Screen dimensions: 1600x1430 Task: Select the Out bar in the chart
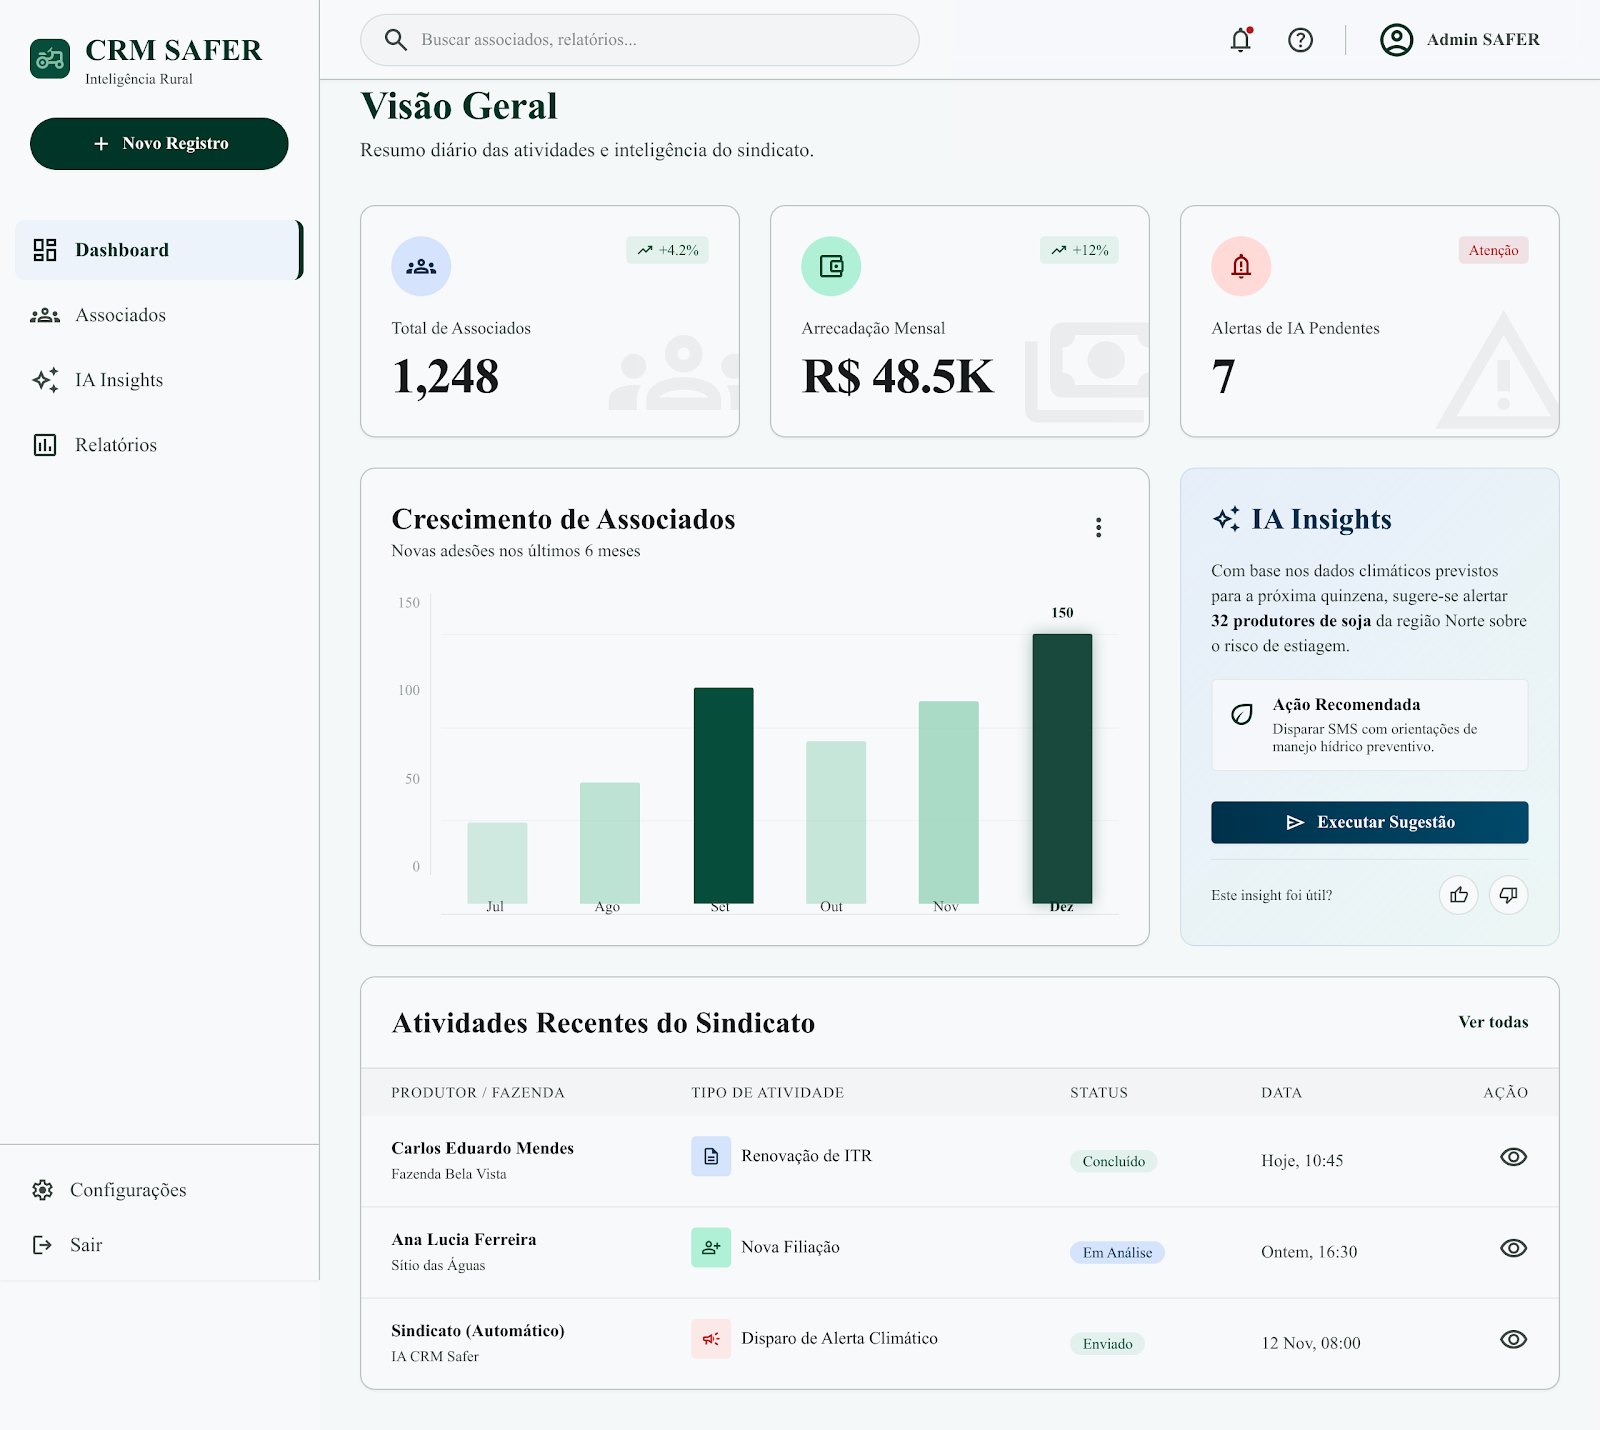pos(836,822)
